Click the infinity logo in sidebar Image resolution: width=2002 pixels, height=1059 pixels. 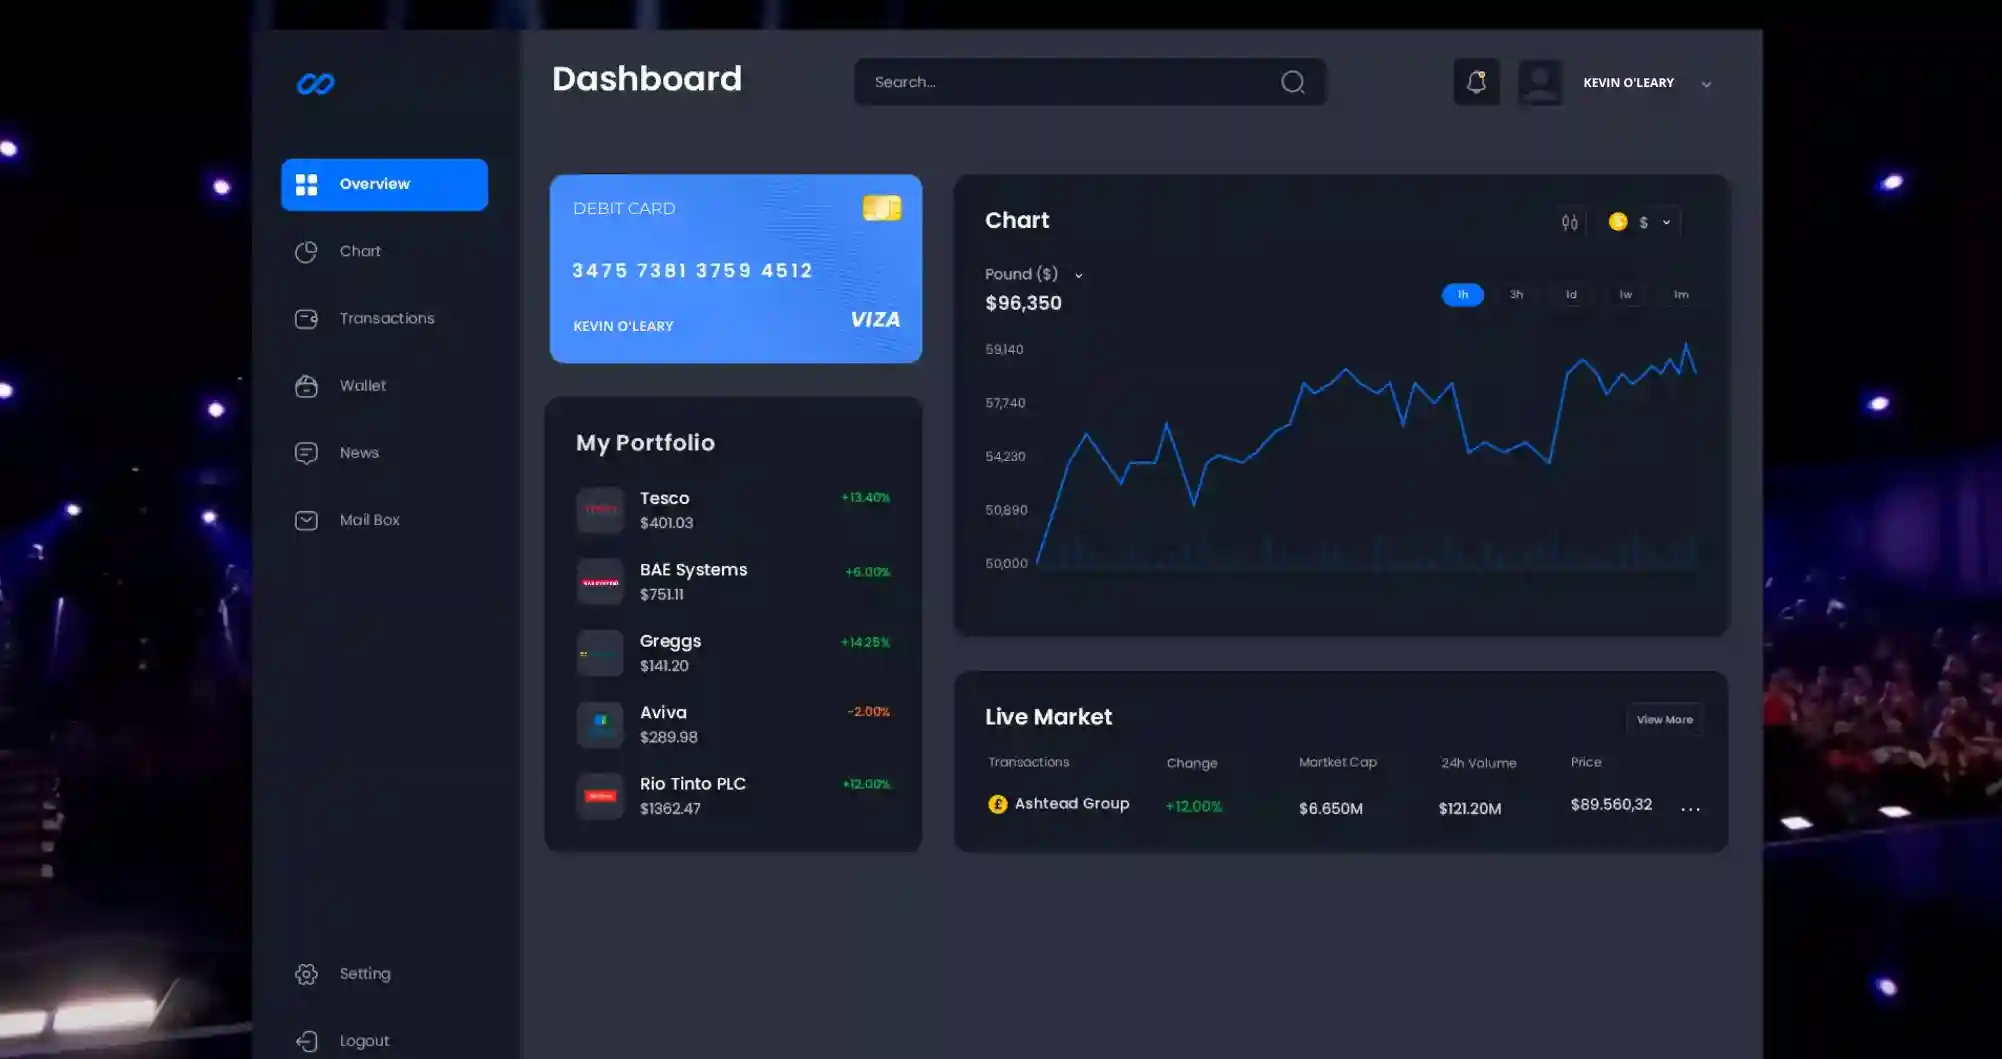[x=315, y=84]
